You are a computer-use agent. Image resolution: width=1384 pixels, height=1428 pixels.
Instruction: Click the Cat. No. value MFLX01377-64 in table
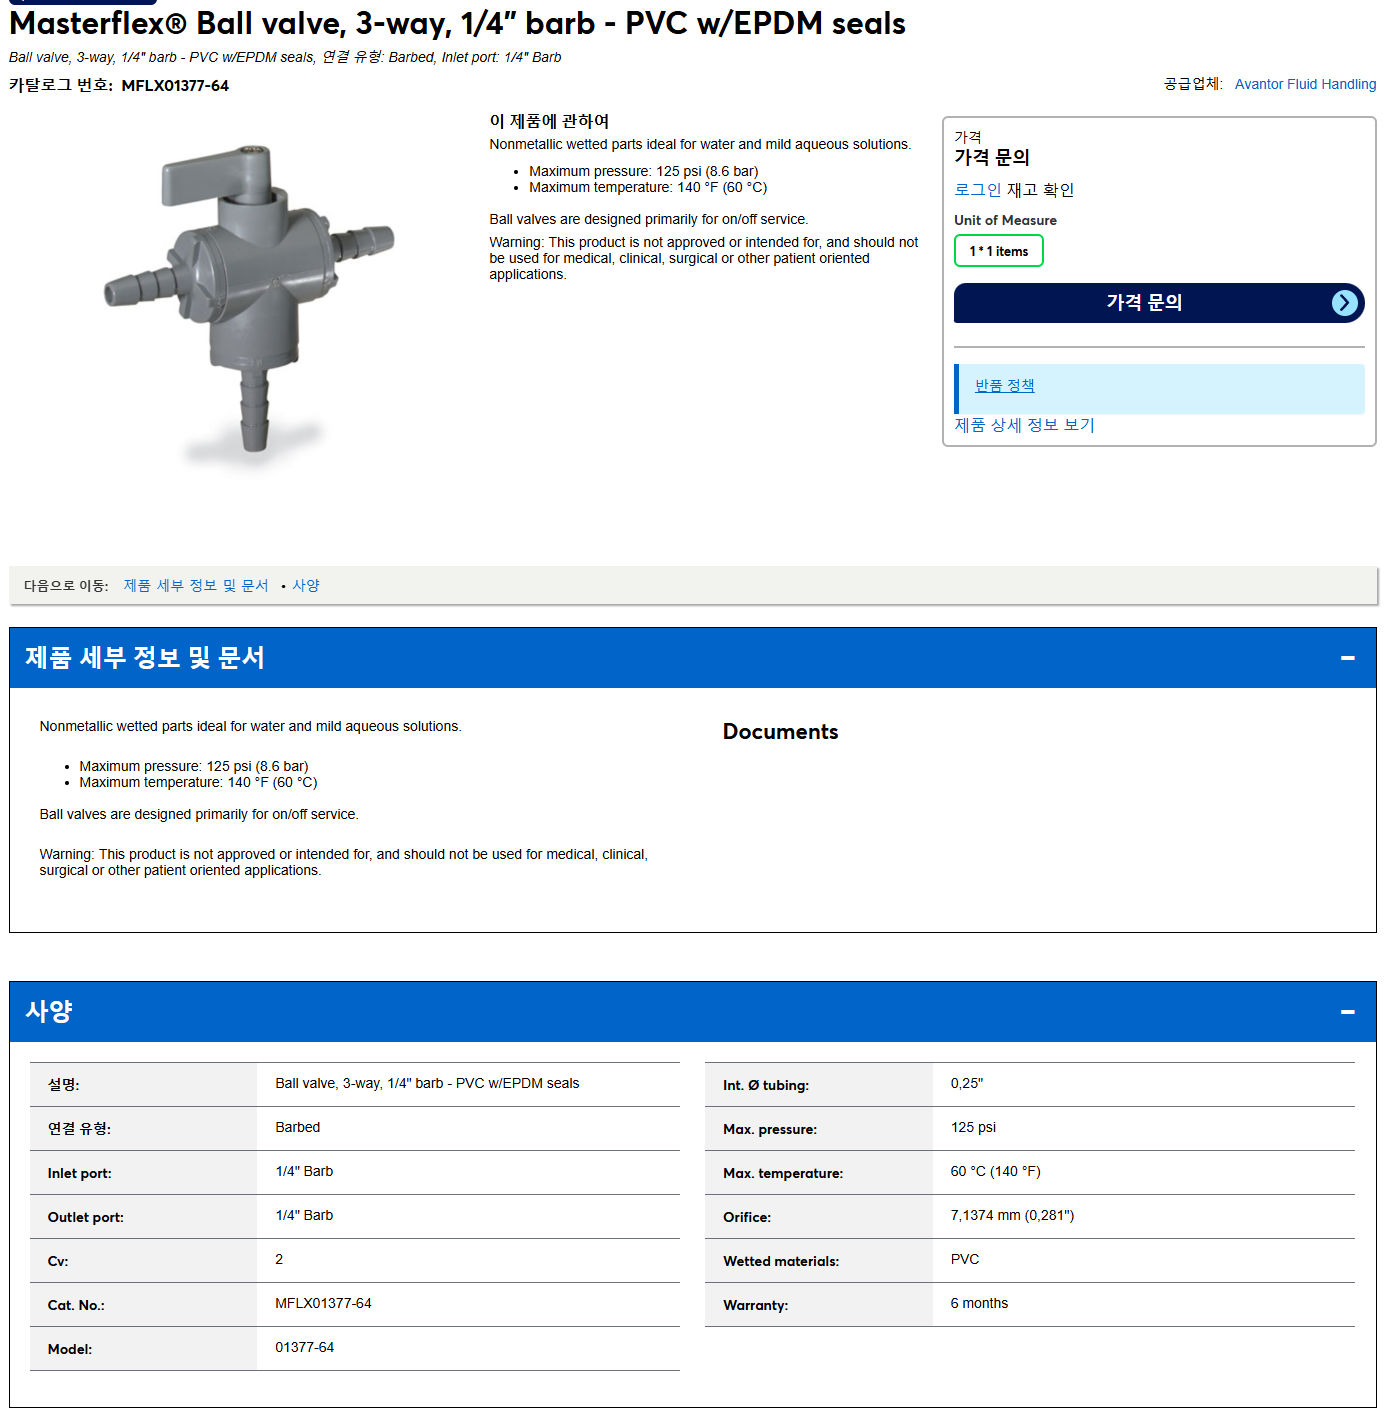pyautogui.click(x=323, y=1304)
